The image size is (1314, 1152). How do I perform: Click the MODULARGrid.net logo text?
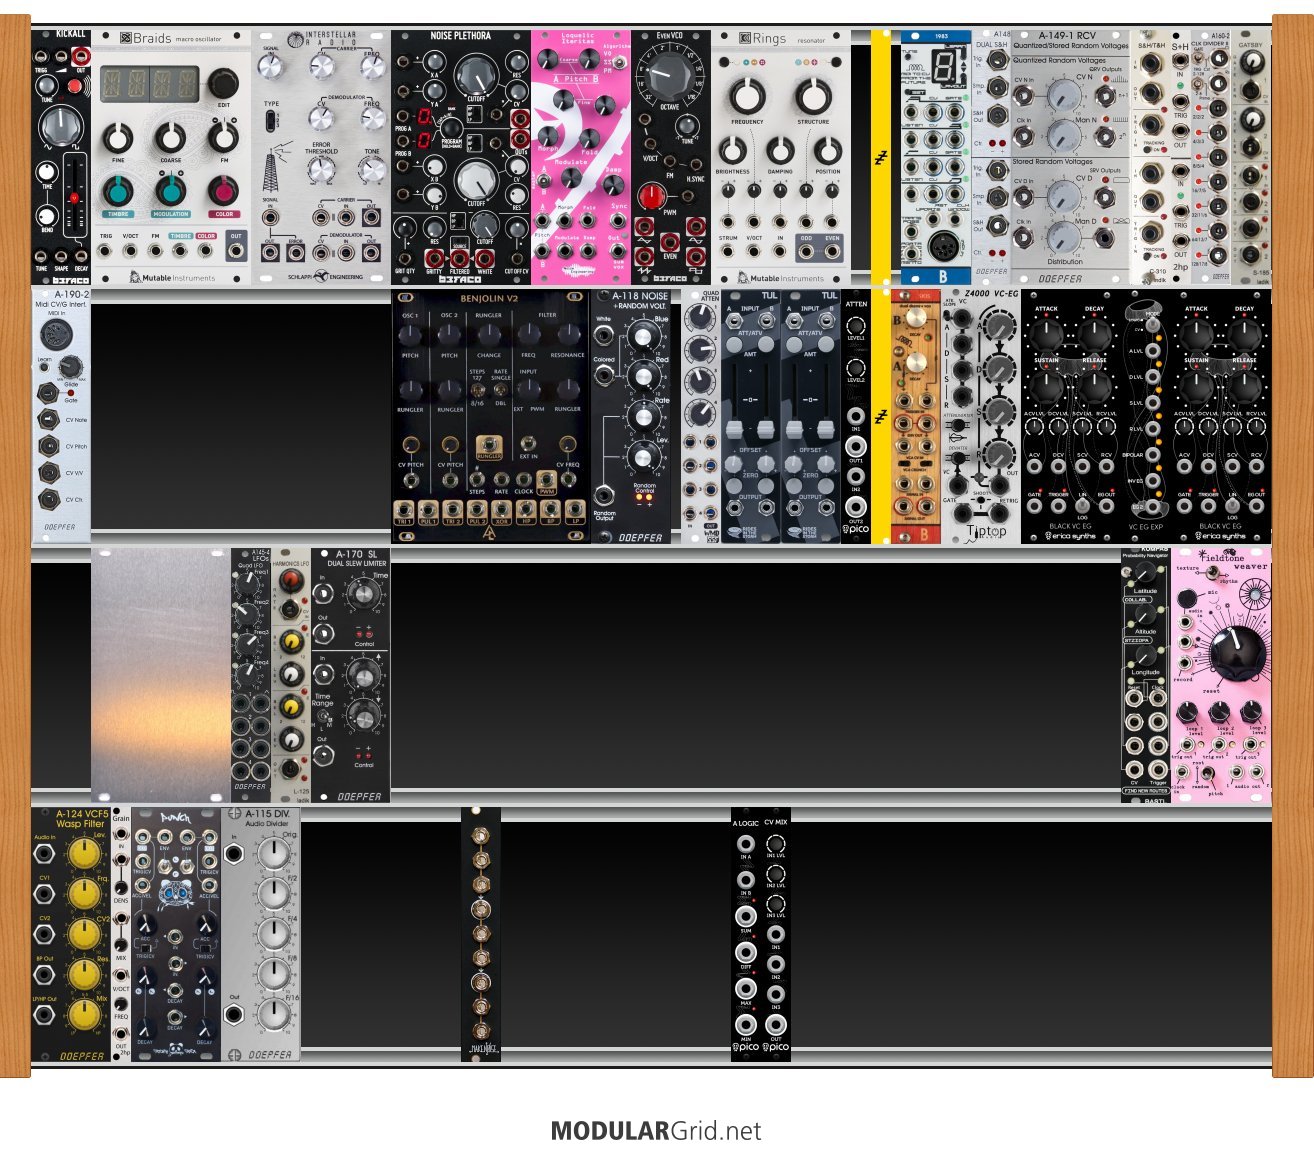pos(656,1131)
